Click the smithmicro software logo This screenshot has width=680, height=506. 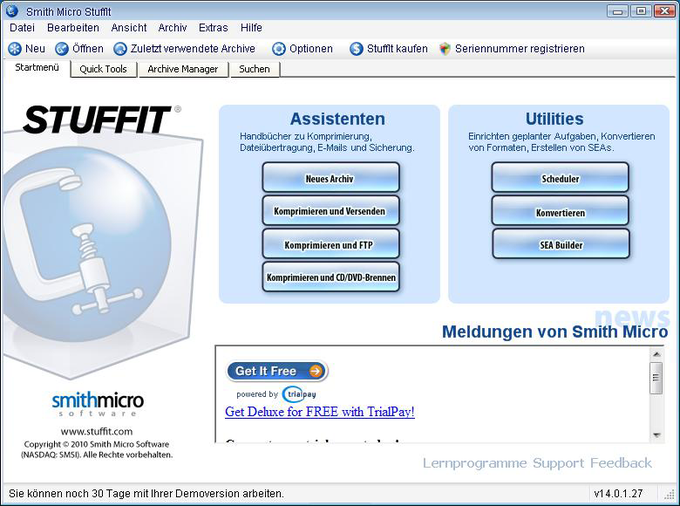click(x=98, y=404)
